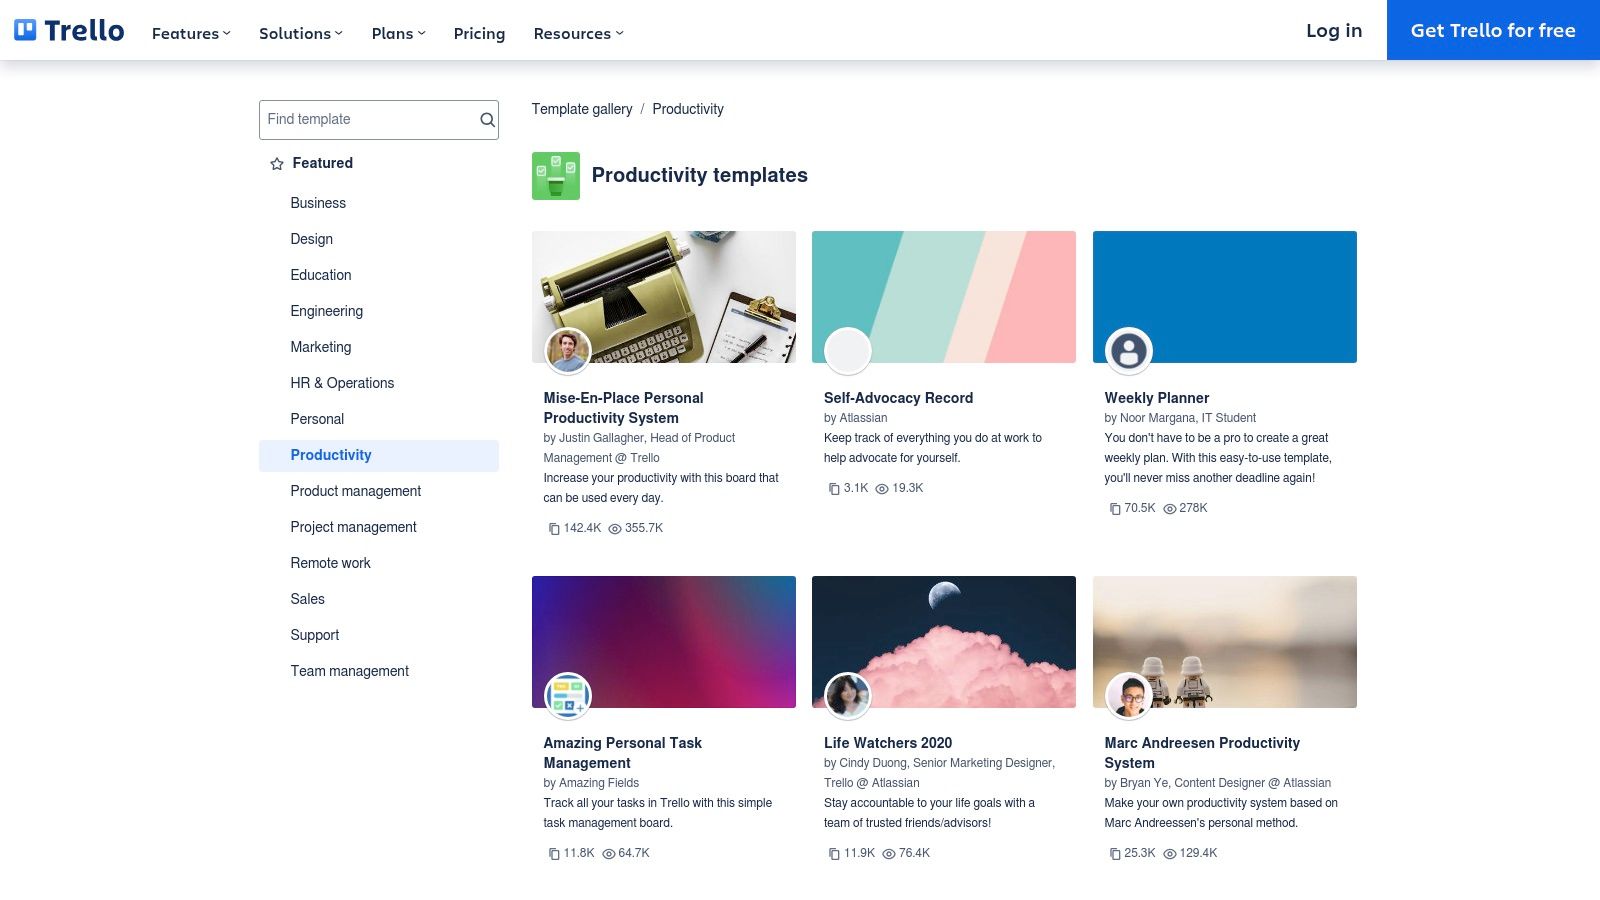Select the Sales category
Image resolution: width=1600 pixels, height=900 pixels.
click(308, 599)
